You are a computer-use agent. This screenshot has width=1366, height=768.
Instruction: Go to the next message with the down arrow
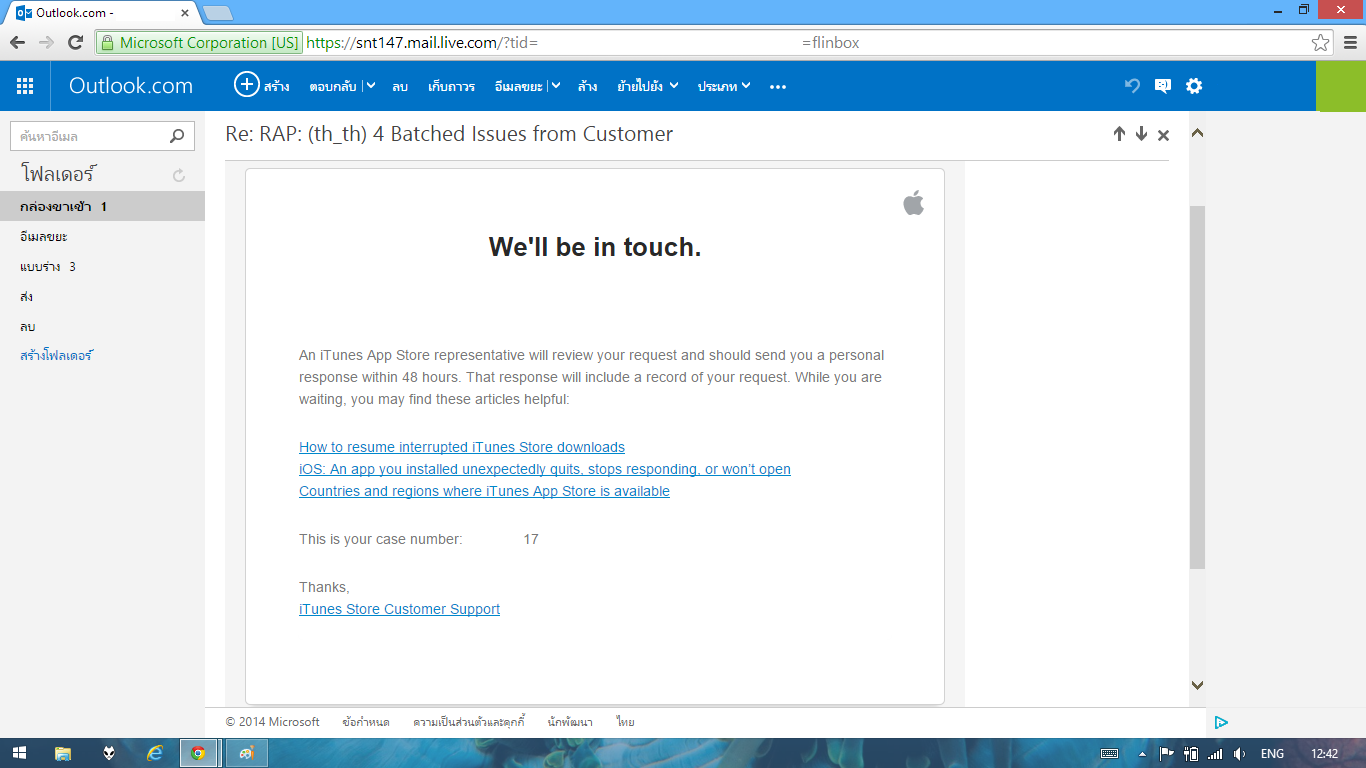coord(1141,134)
